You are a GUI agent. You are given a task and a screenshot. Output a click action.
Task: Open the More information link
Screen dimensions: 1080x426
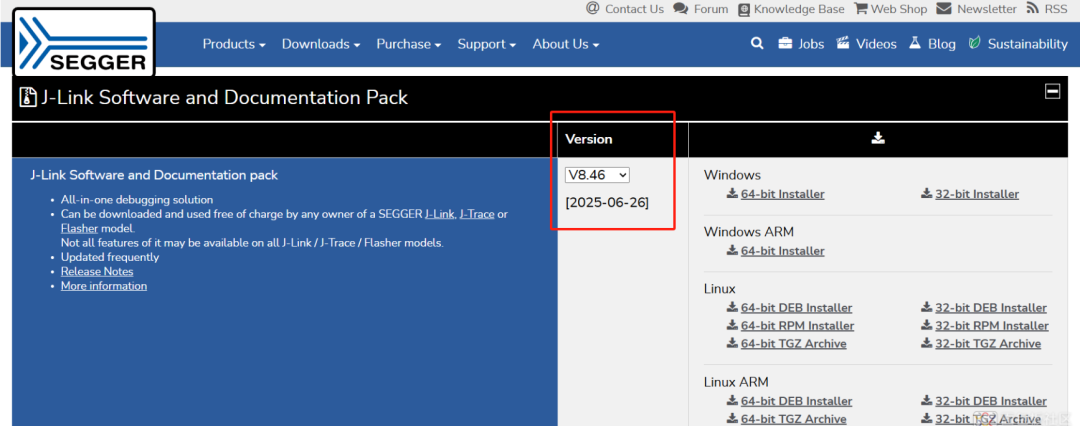click(104, 286)
